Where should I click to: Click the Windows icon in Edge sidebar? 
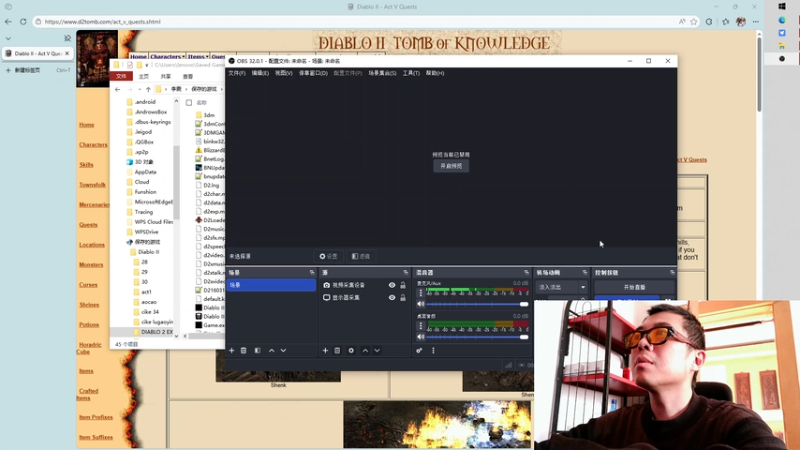(x=782, y=7)
